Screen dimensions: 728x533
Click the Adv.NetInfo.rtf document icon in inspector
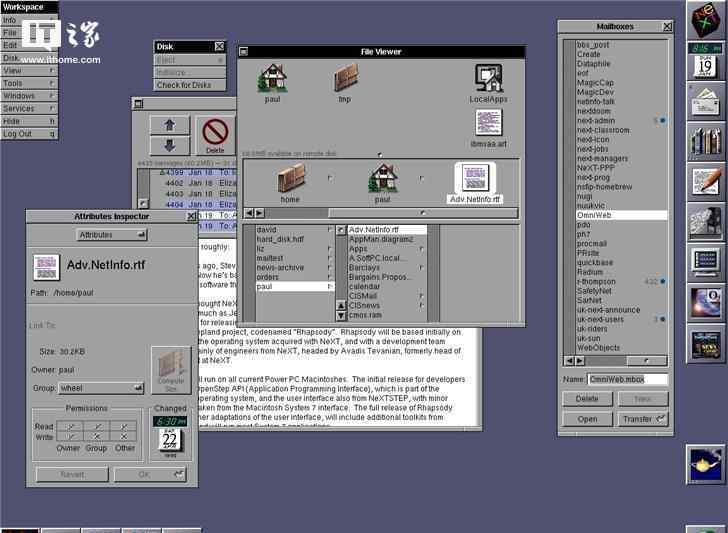(x=46, y=267)
